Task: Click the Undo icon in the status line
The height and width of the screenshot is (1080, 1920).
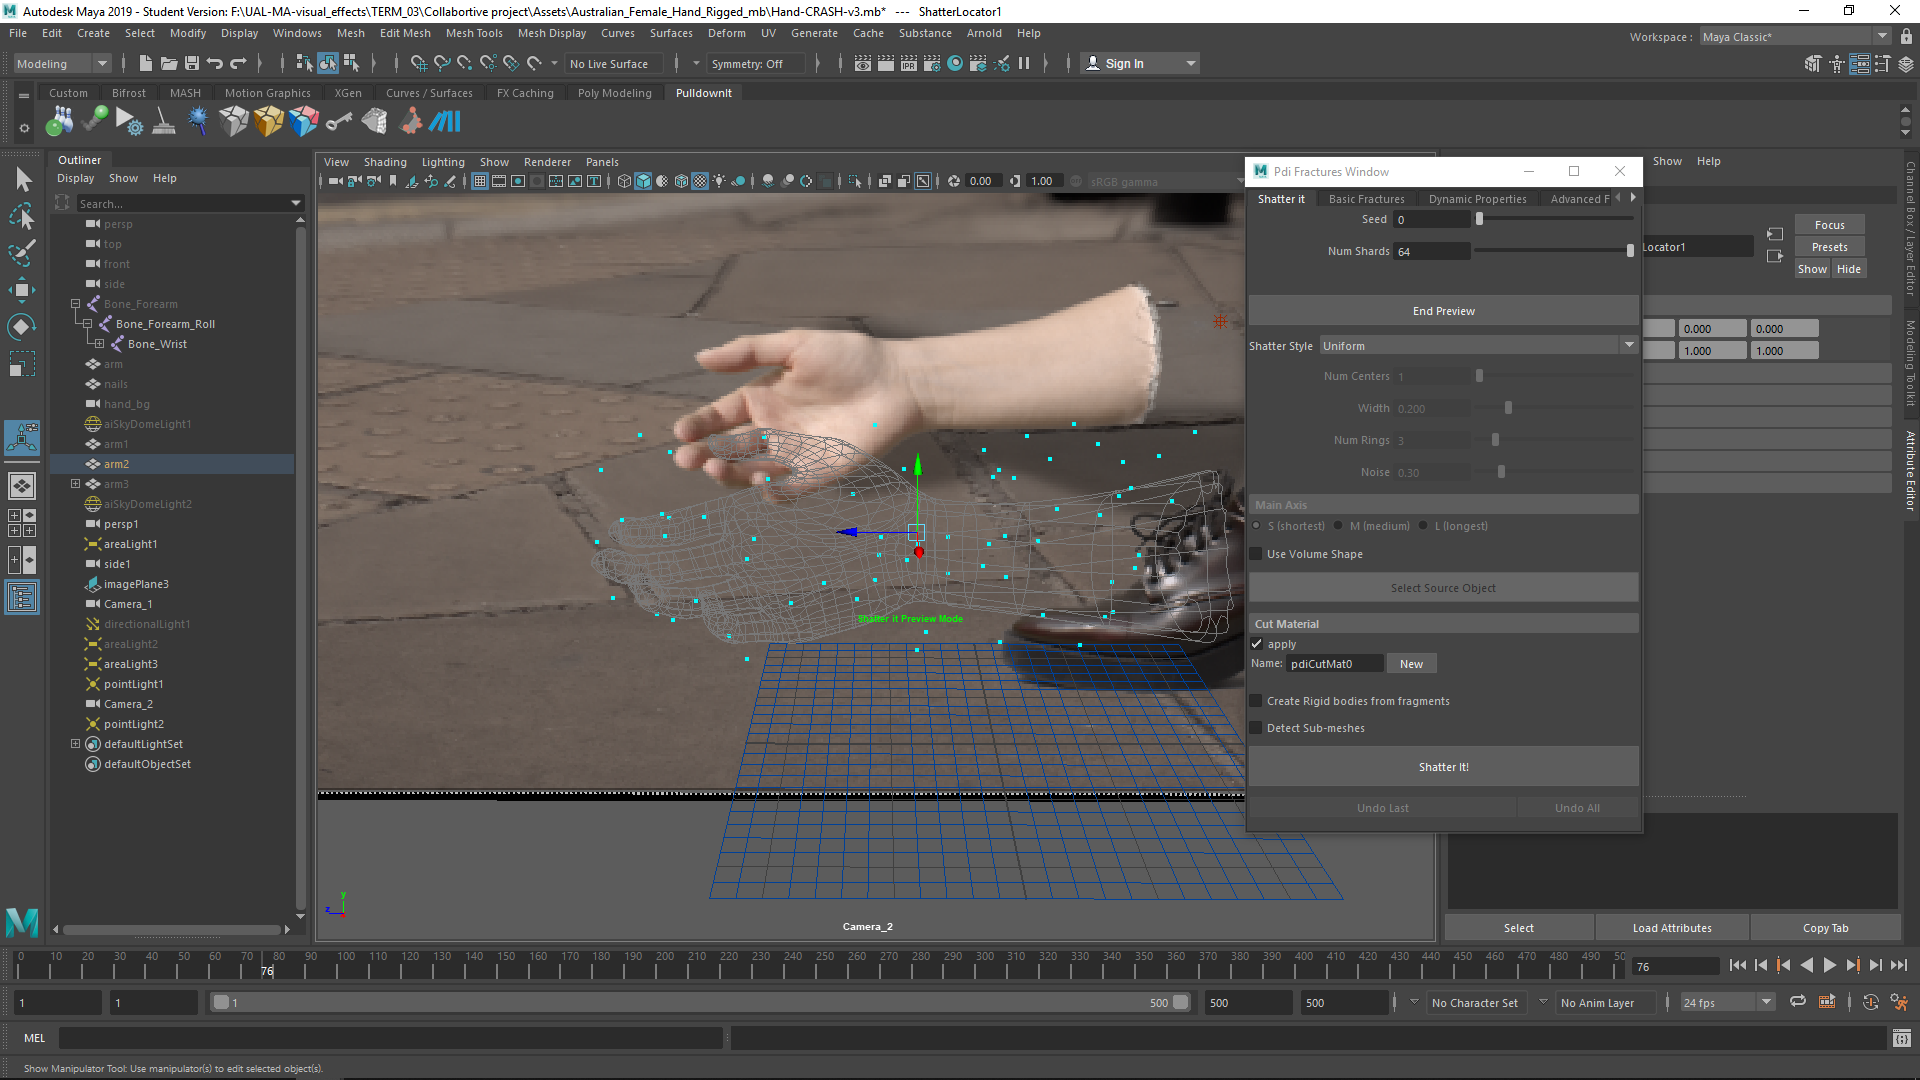Action: 215,64
